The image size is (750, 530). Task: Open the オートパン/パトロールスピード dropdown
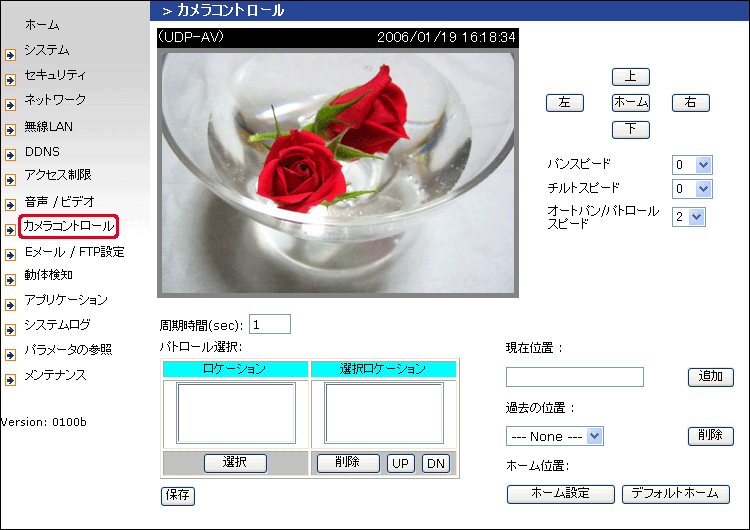click(x=688, y=217)
